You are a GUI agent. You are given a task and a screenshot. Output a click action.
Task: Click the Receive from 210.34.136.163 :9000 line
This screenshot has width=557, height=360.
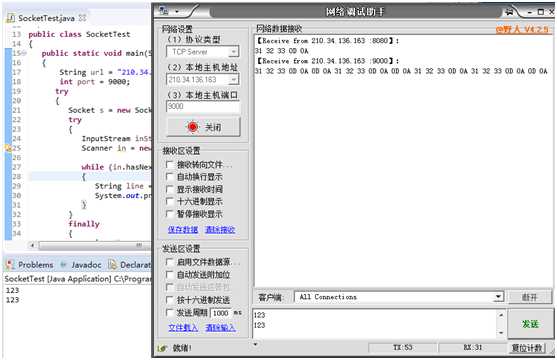[328, 61]
